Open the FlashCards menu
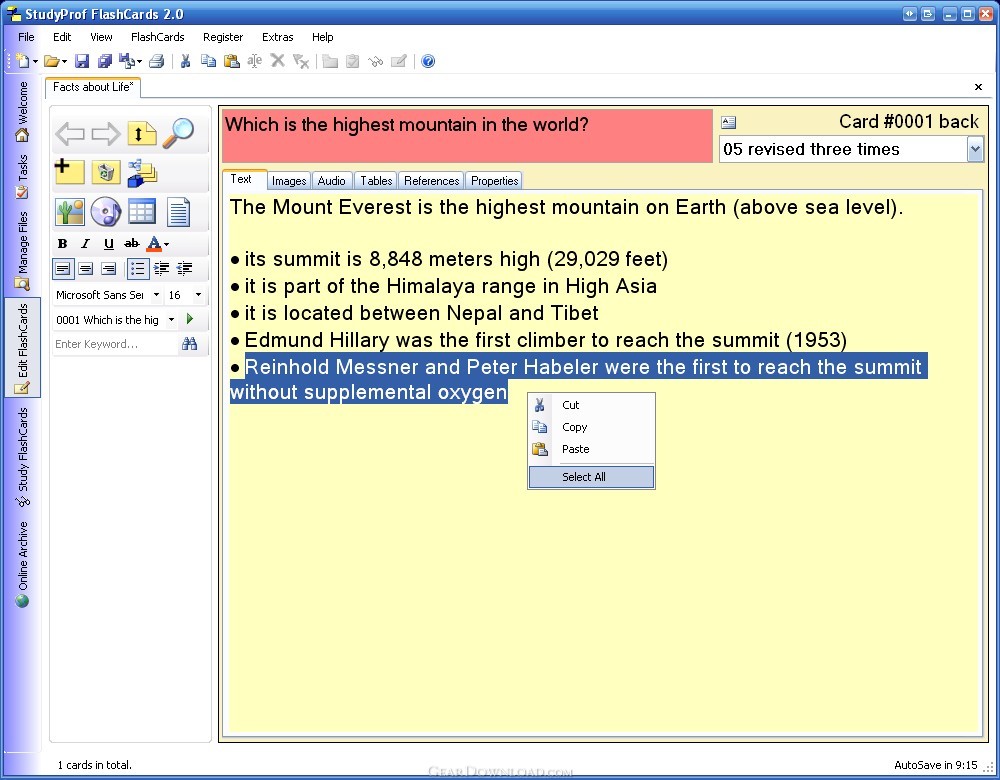Screen dimensions: 1000x780 click(x=158, y=37)
